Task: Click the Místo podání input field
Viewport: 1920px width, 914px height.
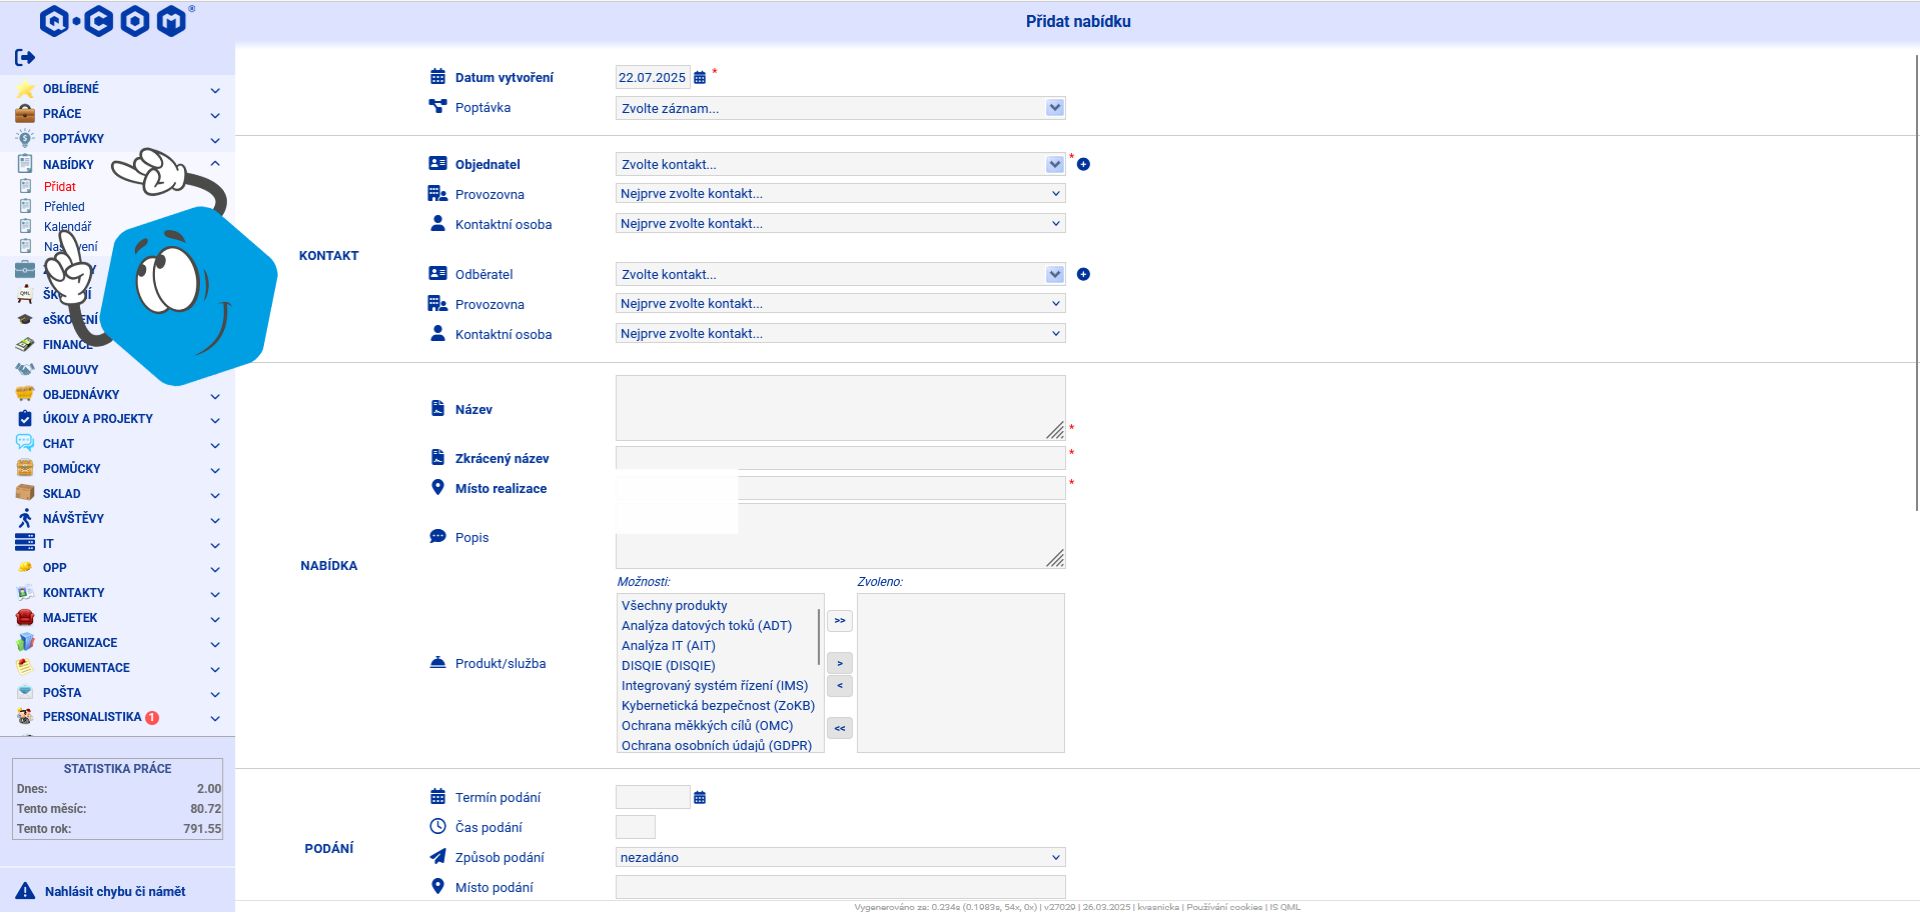Action: 841,887
